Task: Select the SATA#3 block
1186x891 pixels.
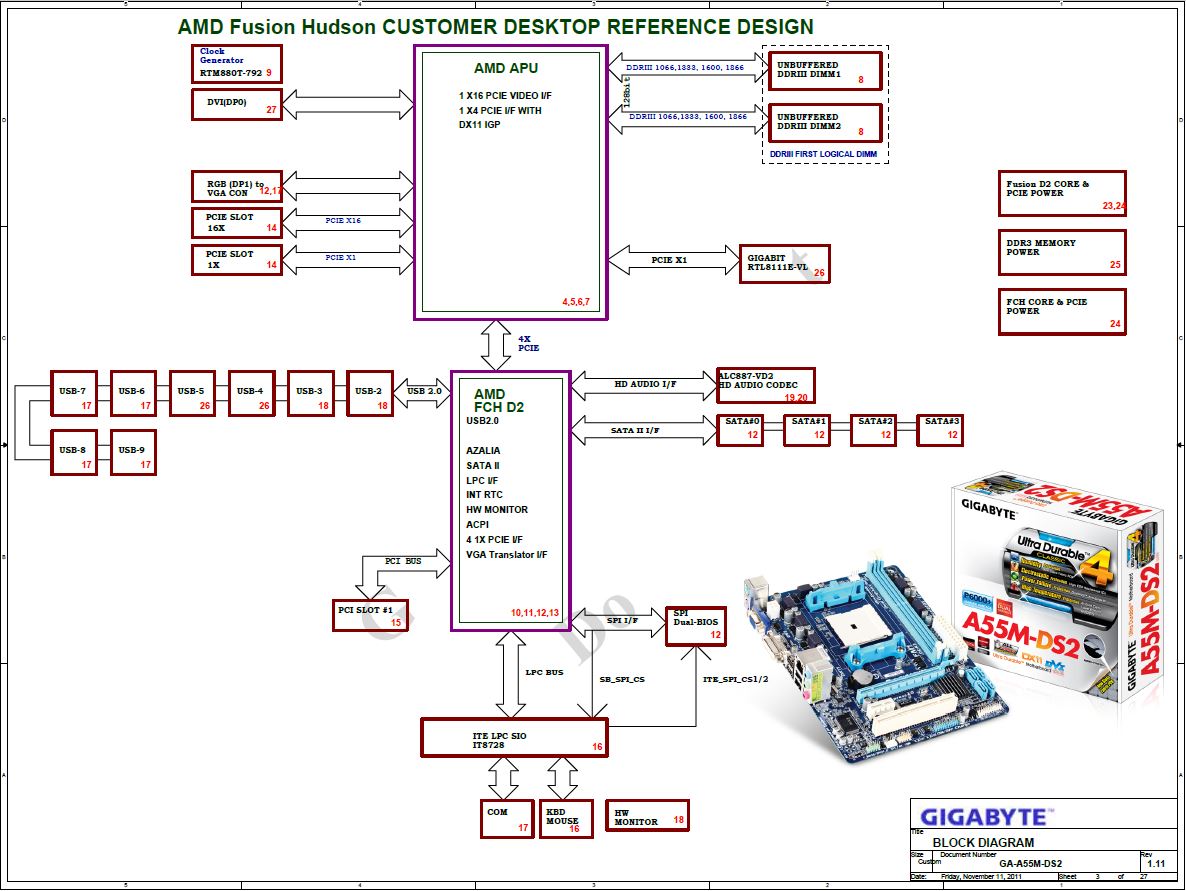Action: pyautogui.click(x=940, y=430)
